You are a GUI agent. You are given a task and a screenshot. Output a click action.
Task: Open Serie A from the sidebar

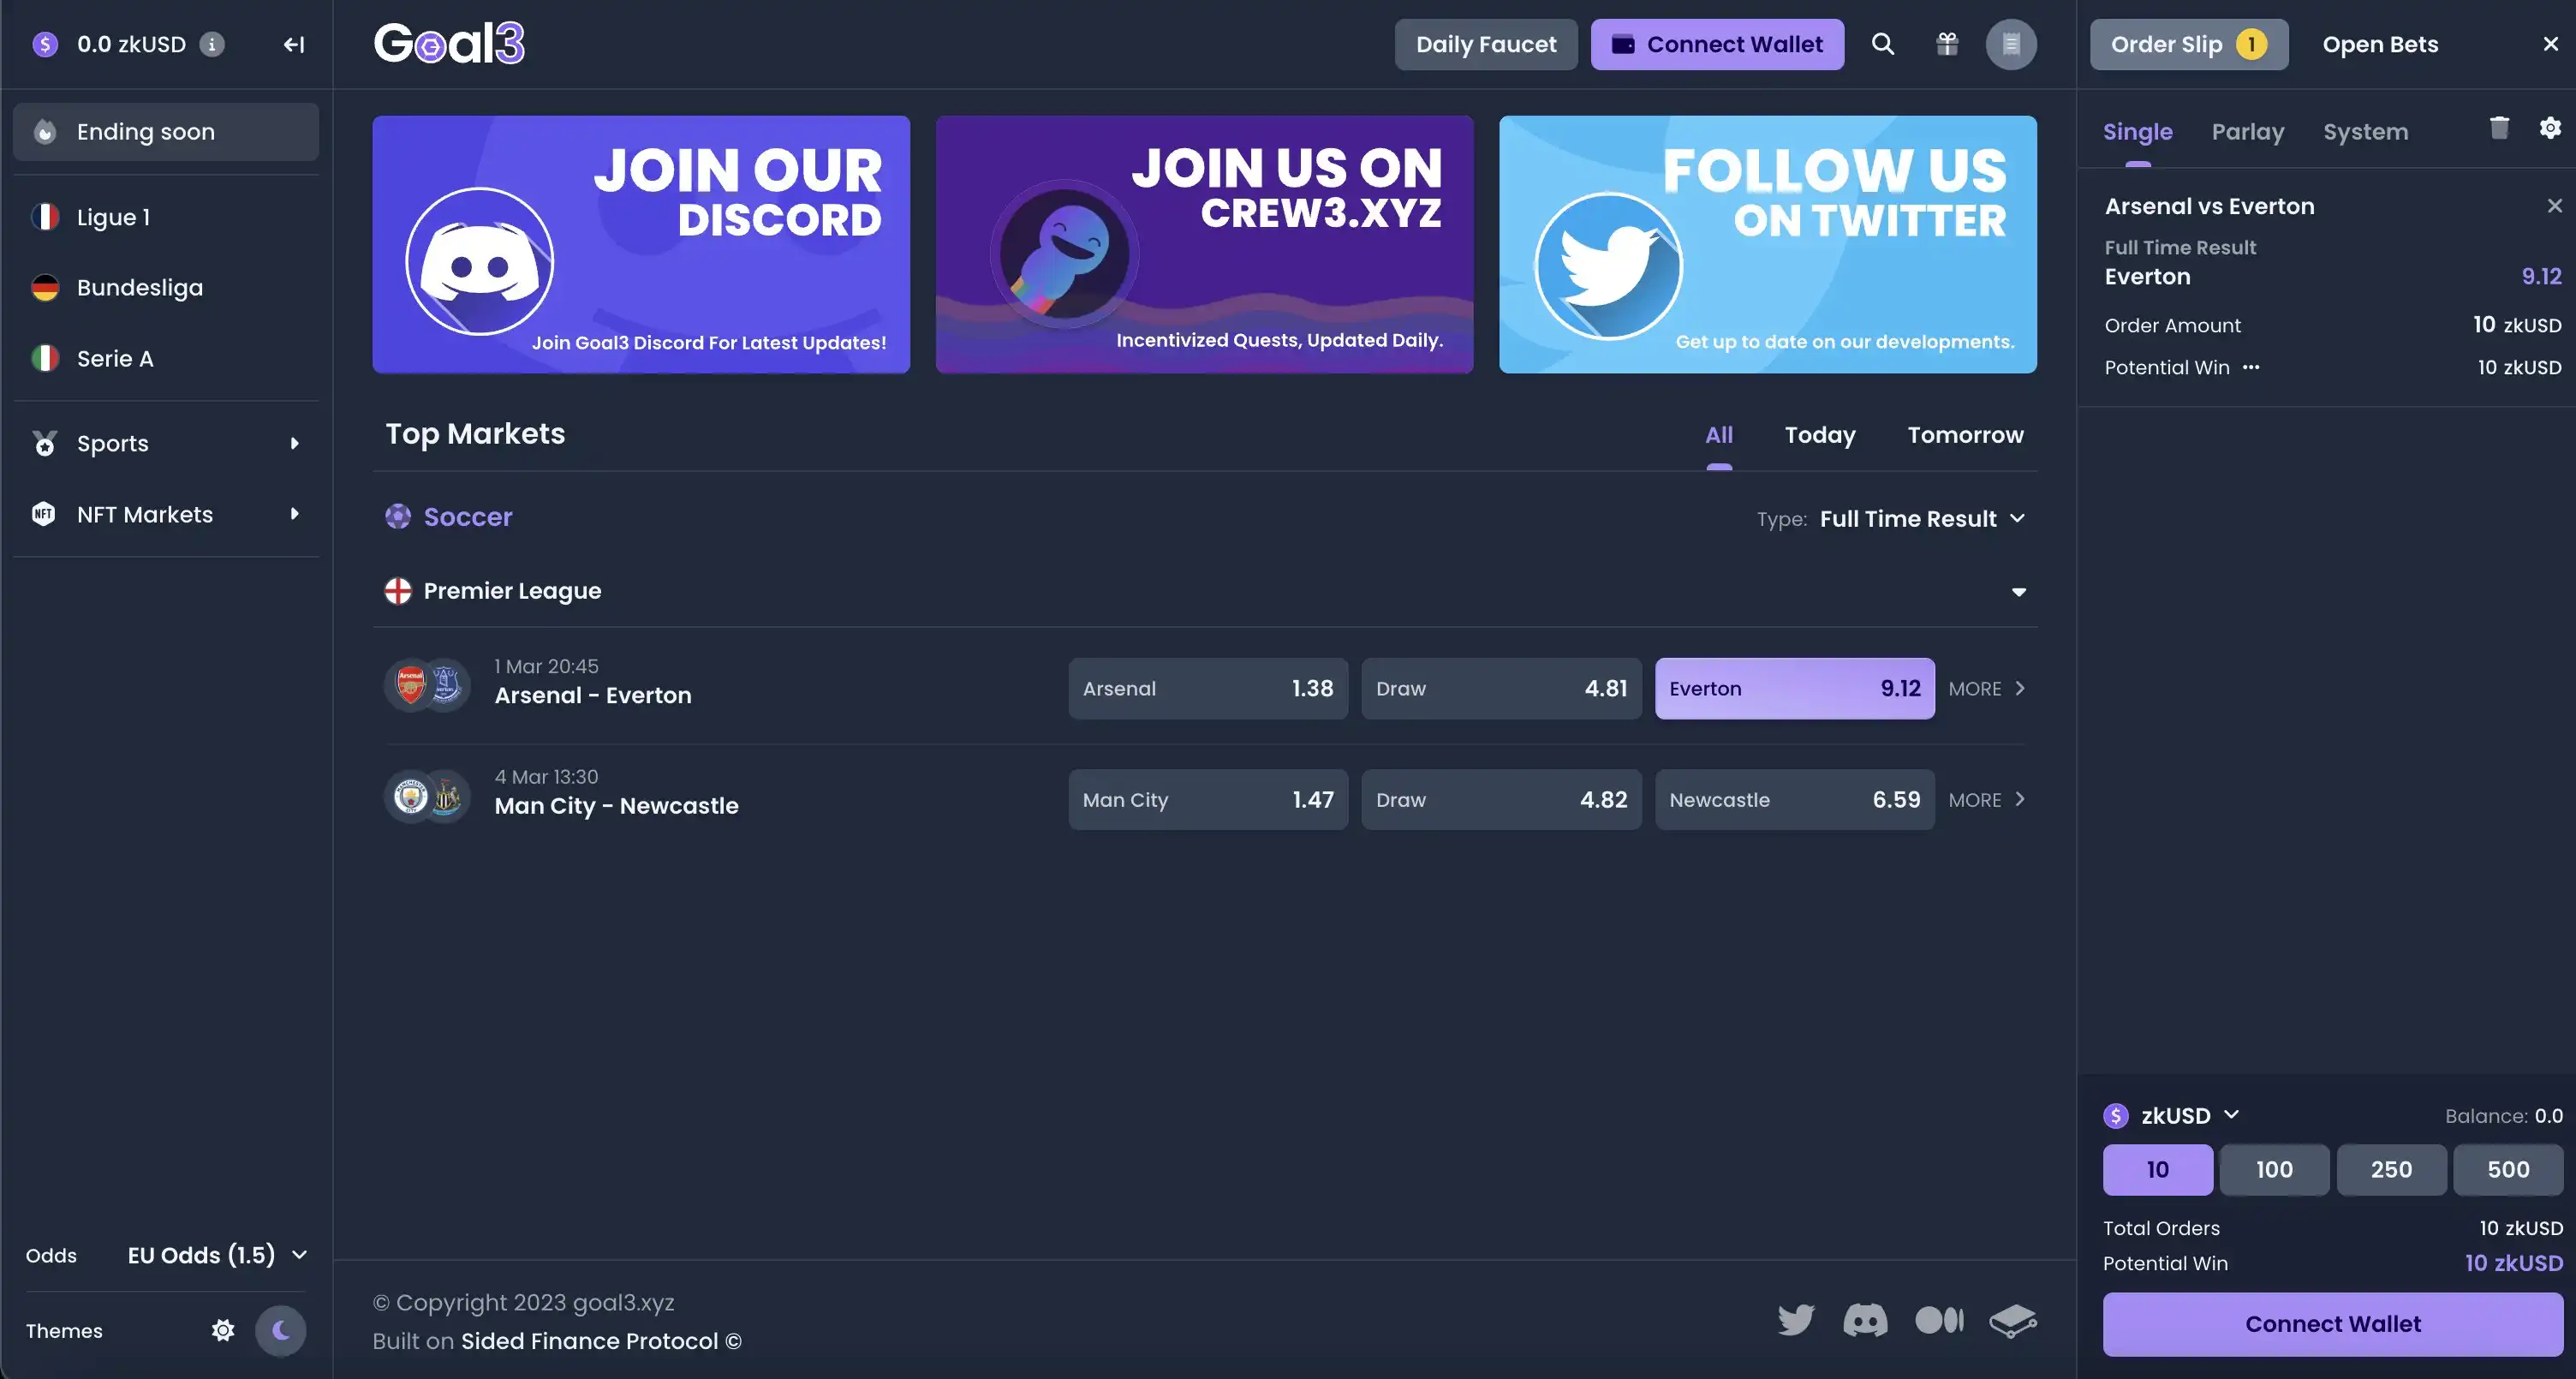click(x=166, y=358)
